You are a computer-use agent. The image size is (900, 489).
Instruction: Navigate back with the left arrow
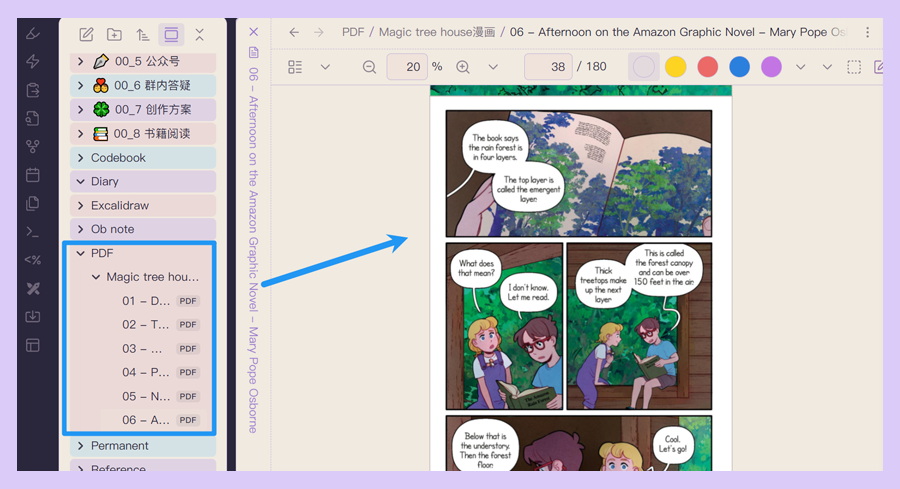tap(294, 32)
